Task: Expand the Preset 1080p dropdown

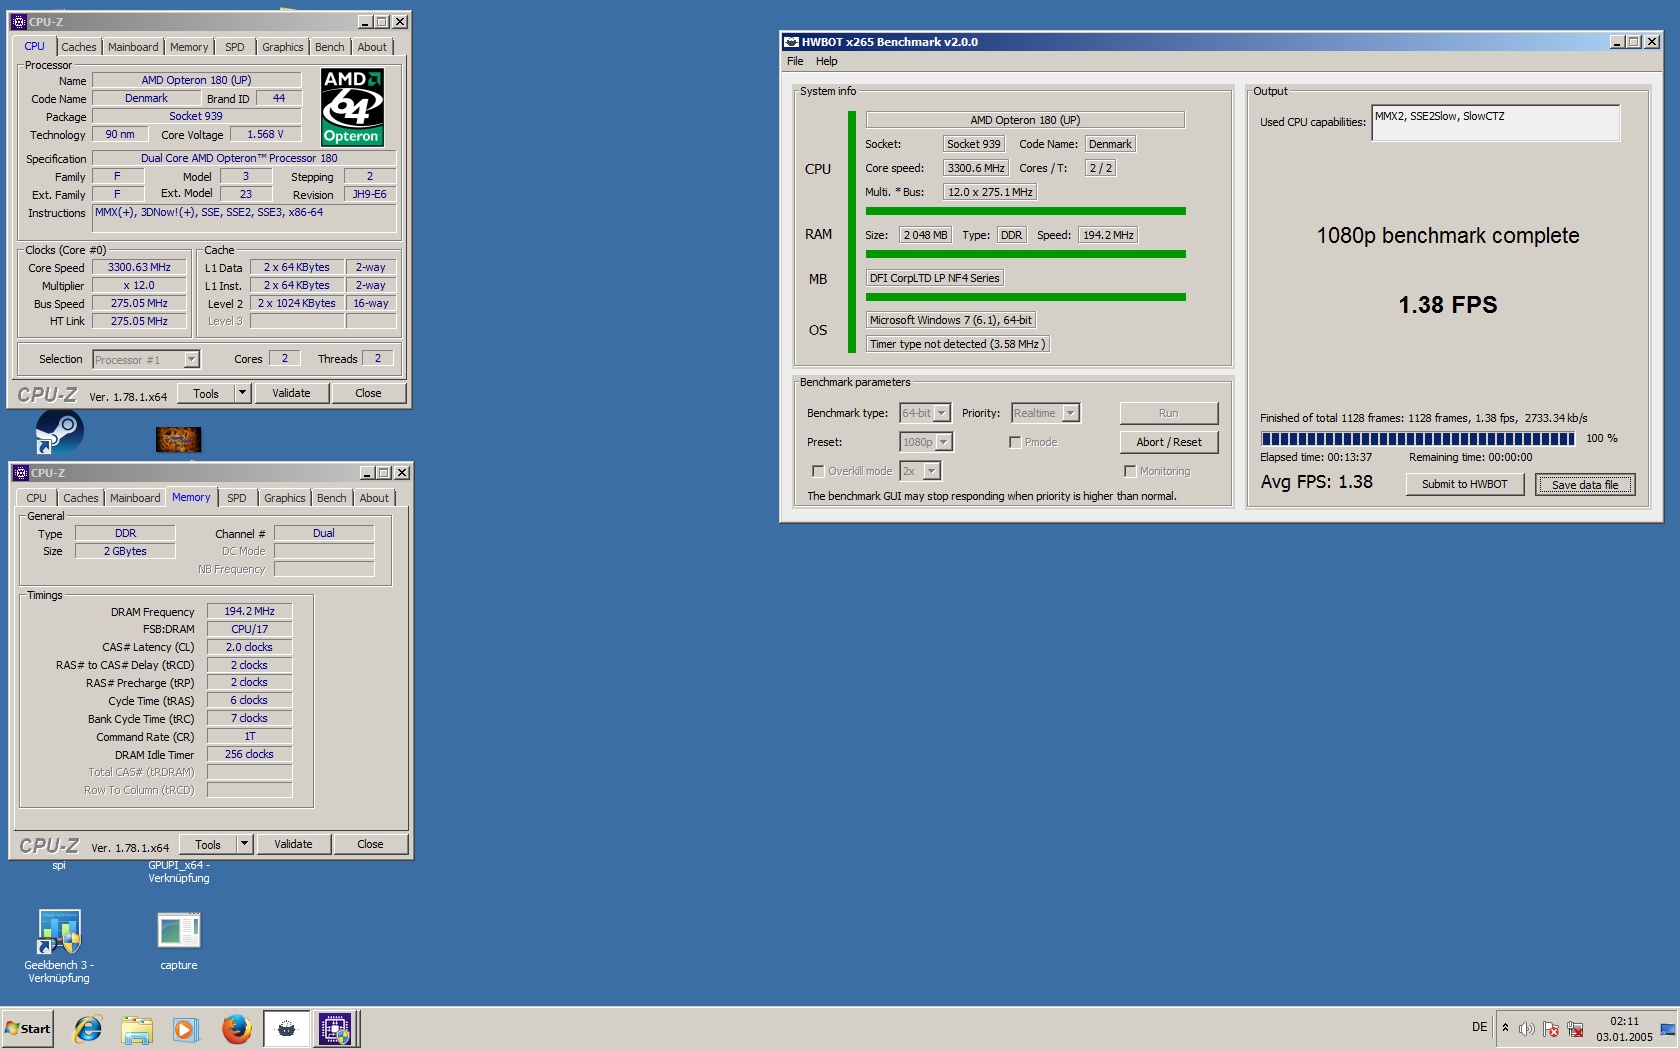Action: click(x=943, y=442)
